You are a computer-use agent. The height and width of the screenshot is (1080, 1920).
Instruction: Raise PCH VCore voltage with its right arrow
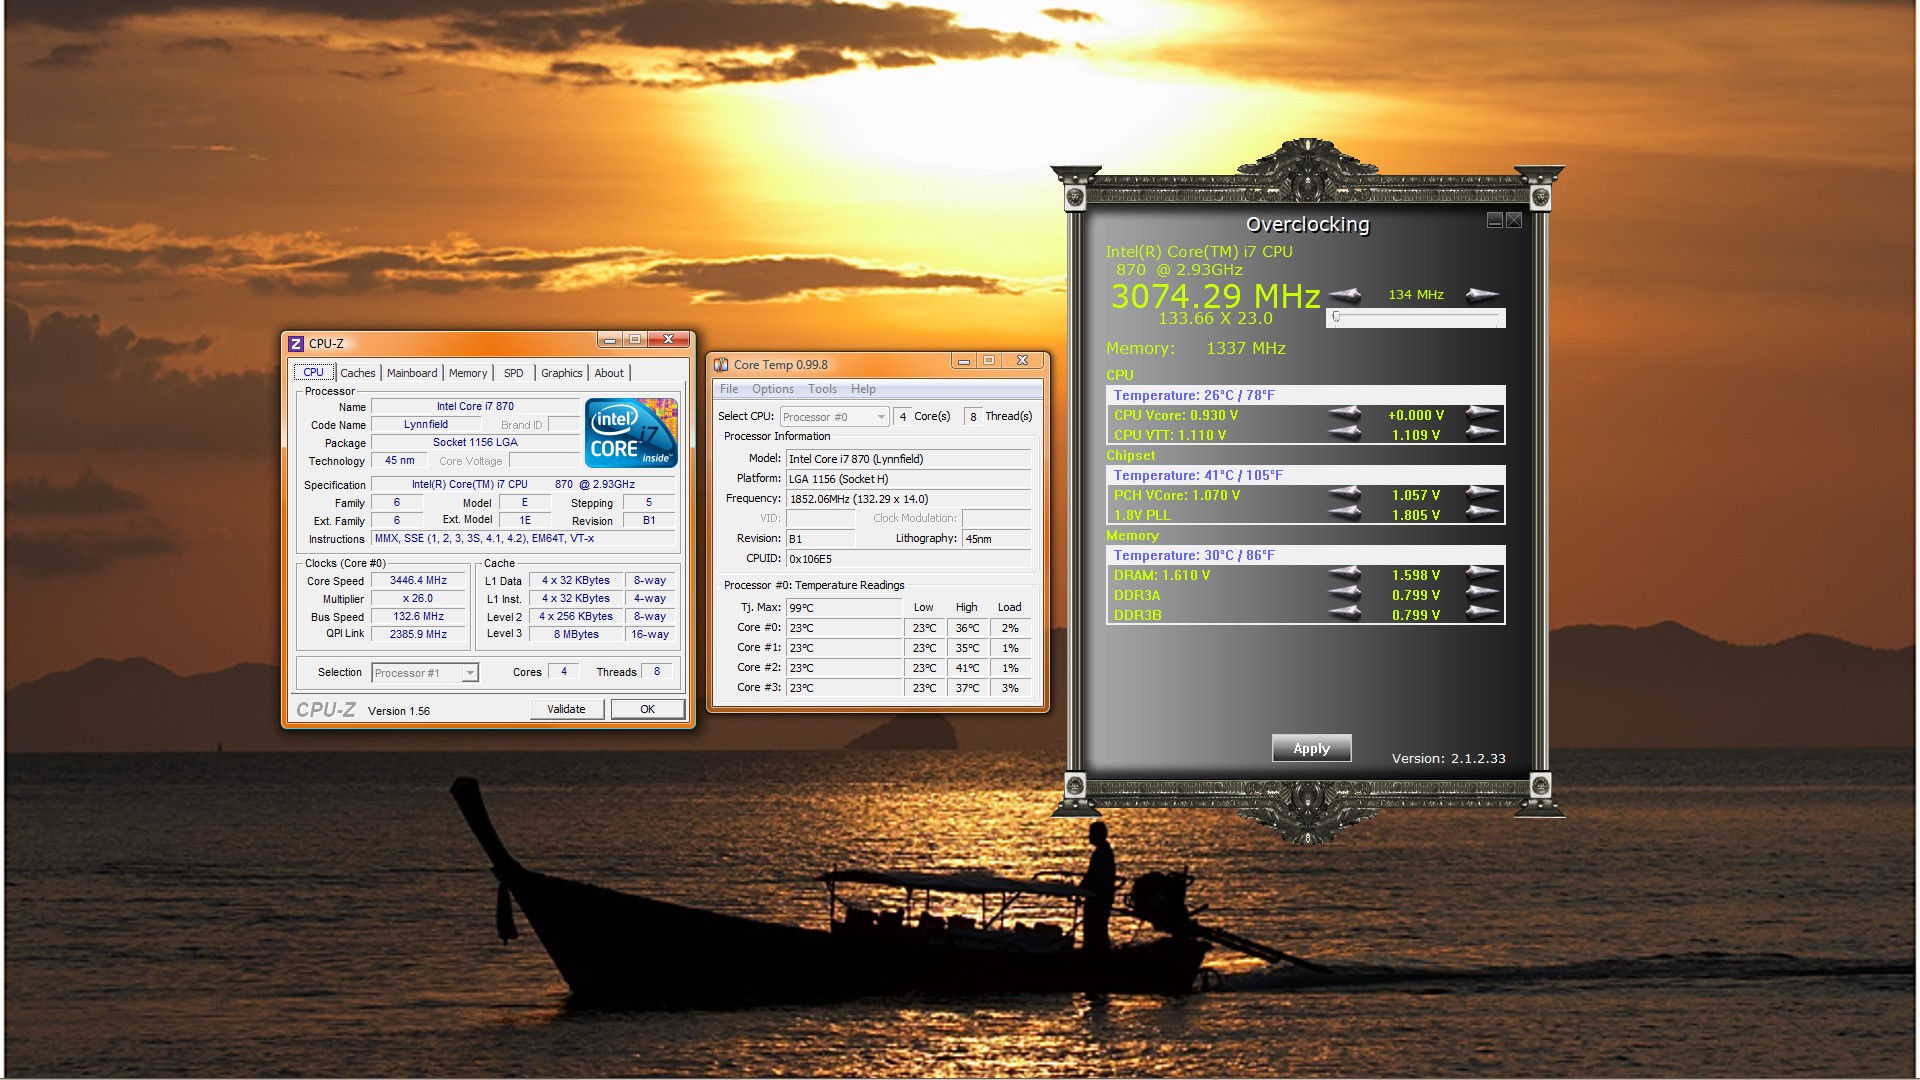[1482, 493]
